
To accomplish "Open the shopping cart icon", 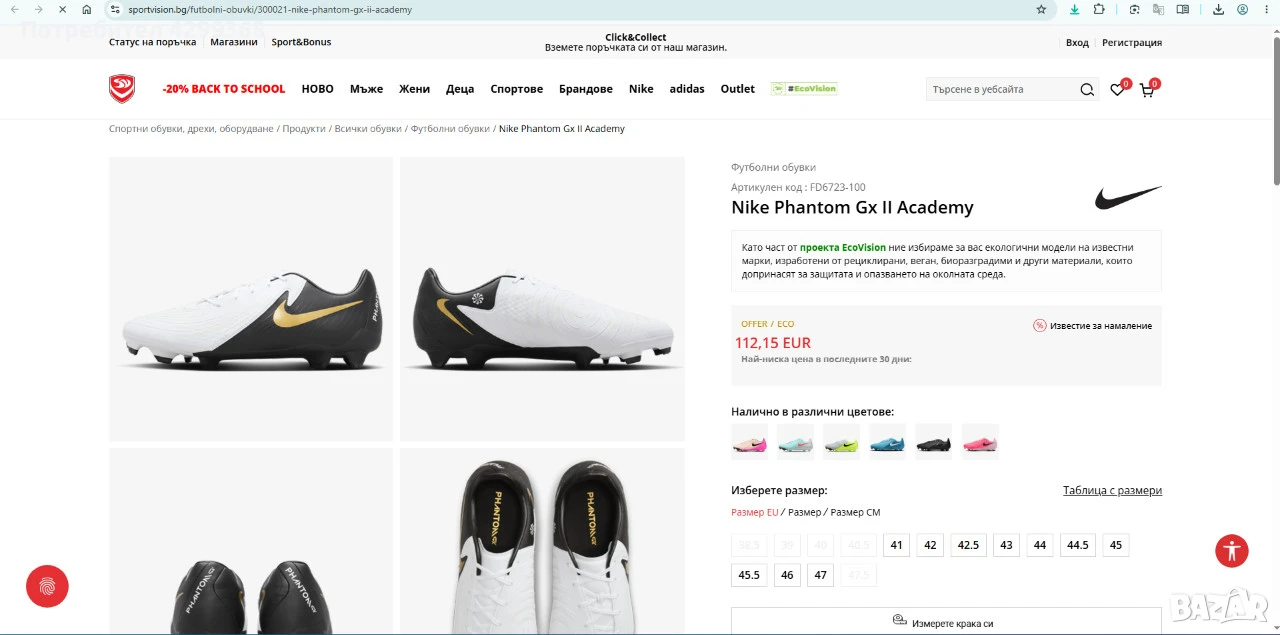I will point(1147,90).
